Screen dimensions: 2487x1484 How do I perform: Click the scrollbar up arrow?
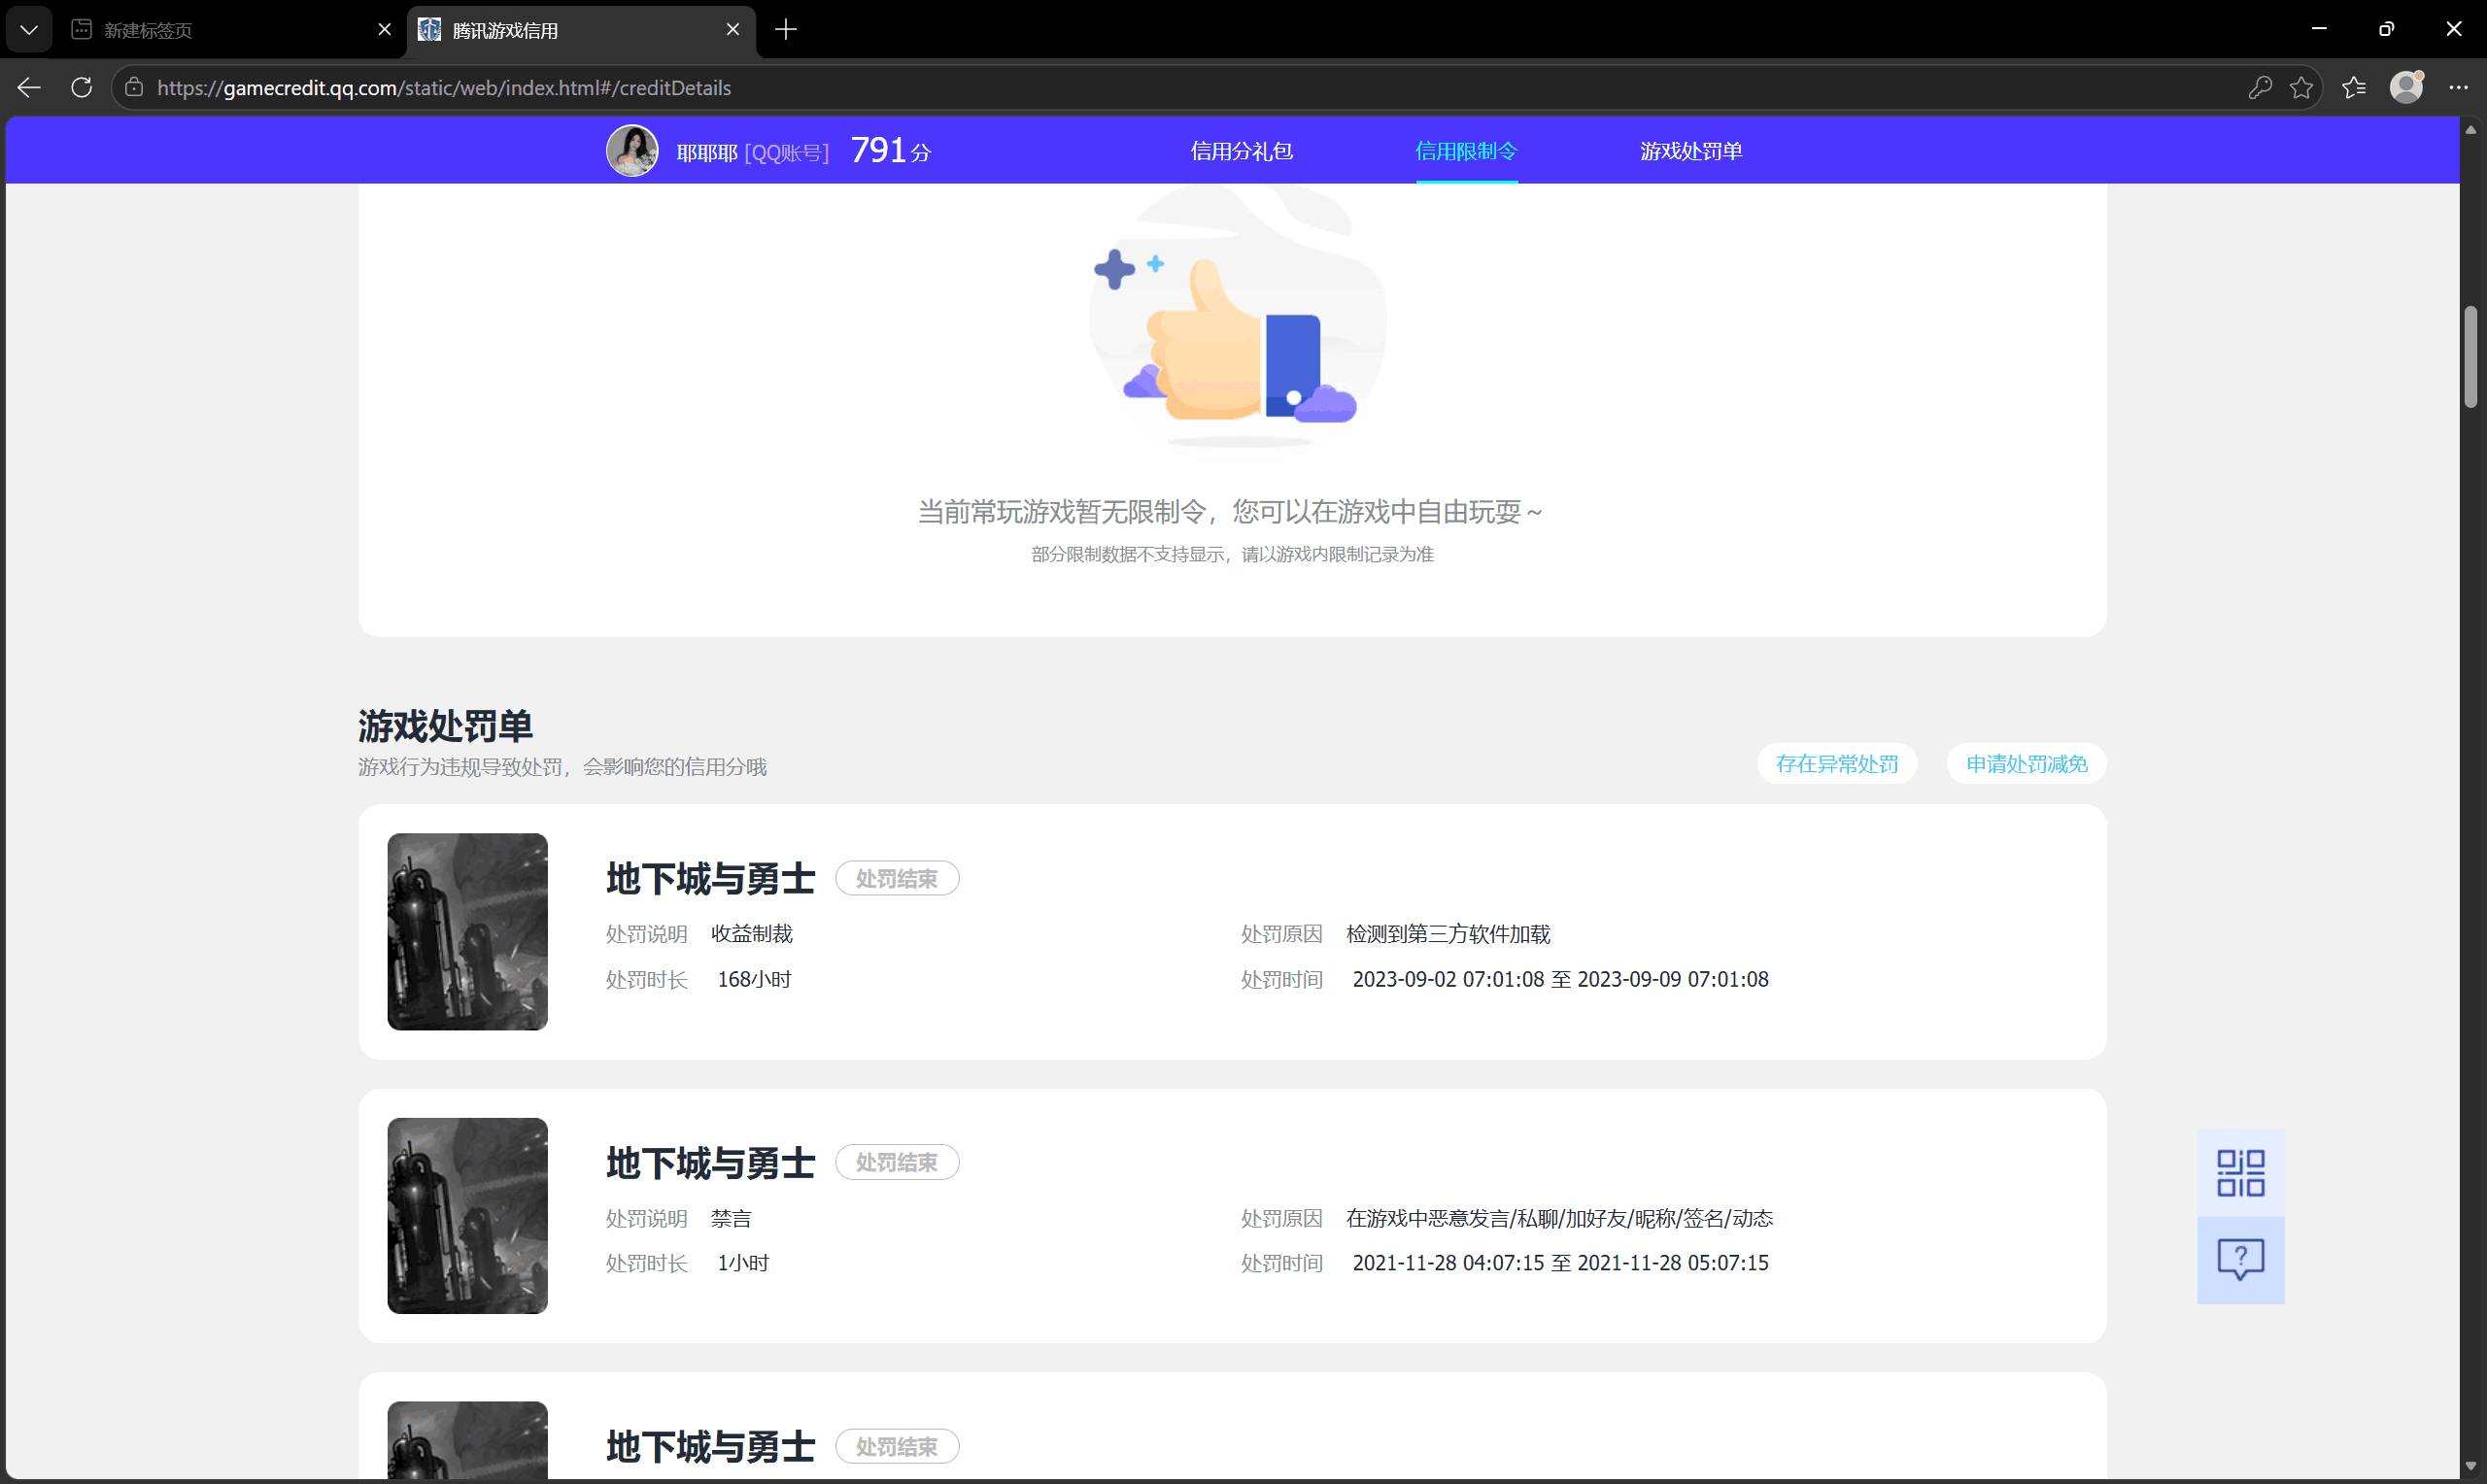tap(2470, 130)
